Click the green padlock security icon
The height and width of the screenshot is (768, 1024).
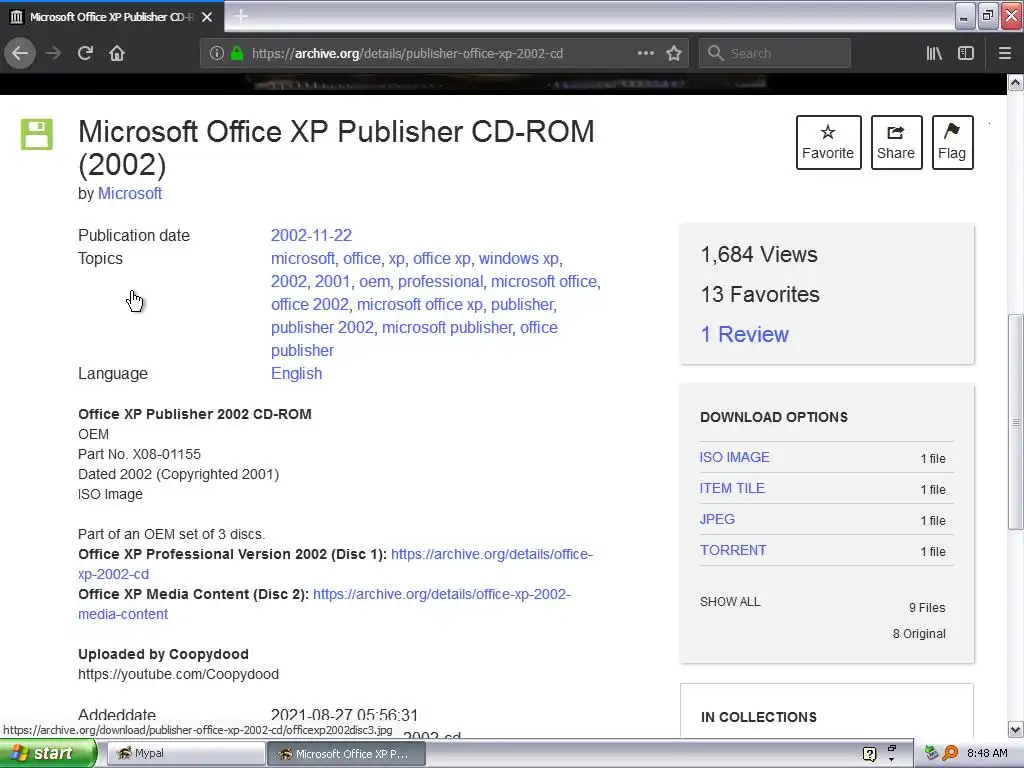pyautogui.click(x=237, y=54)
